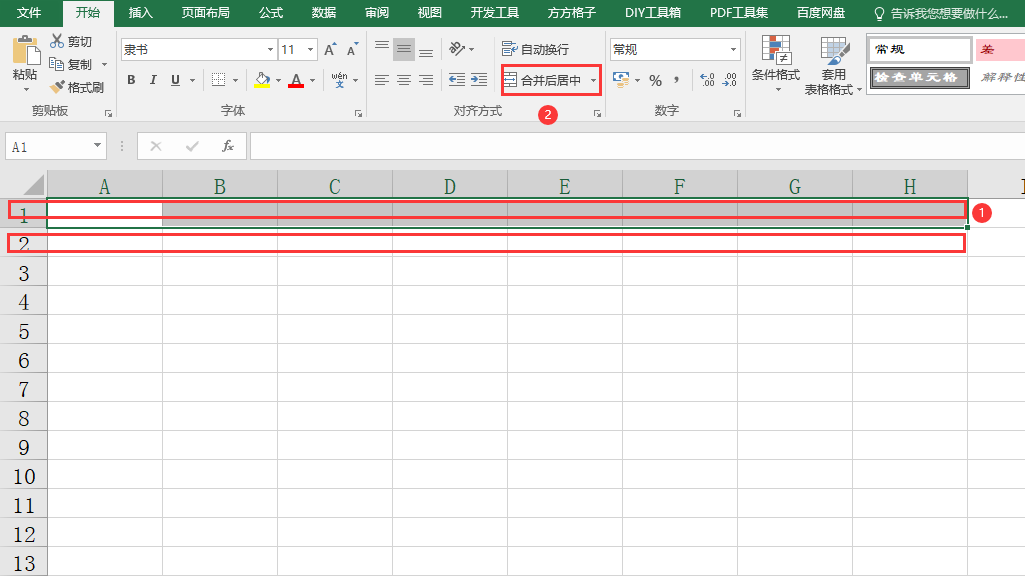Select row 5 header
The width and height of the screenshot is (1025, 576).
pyautogui.click(x=24, y=331)
